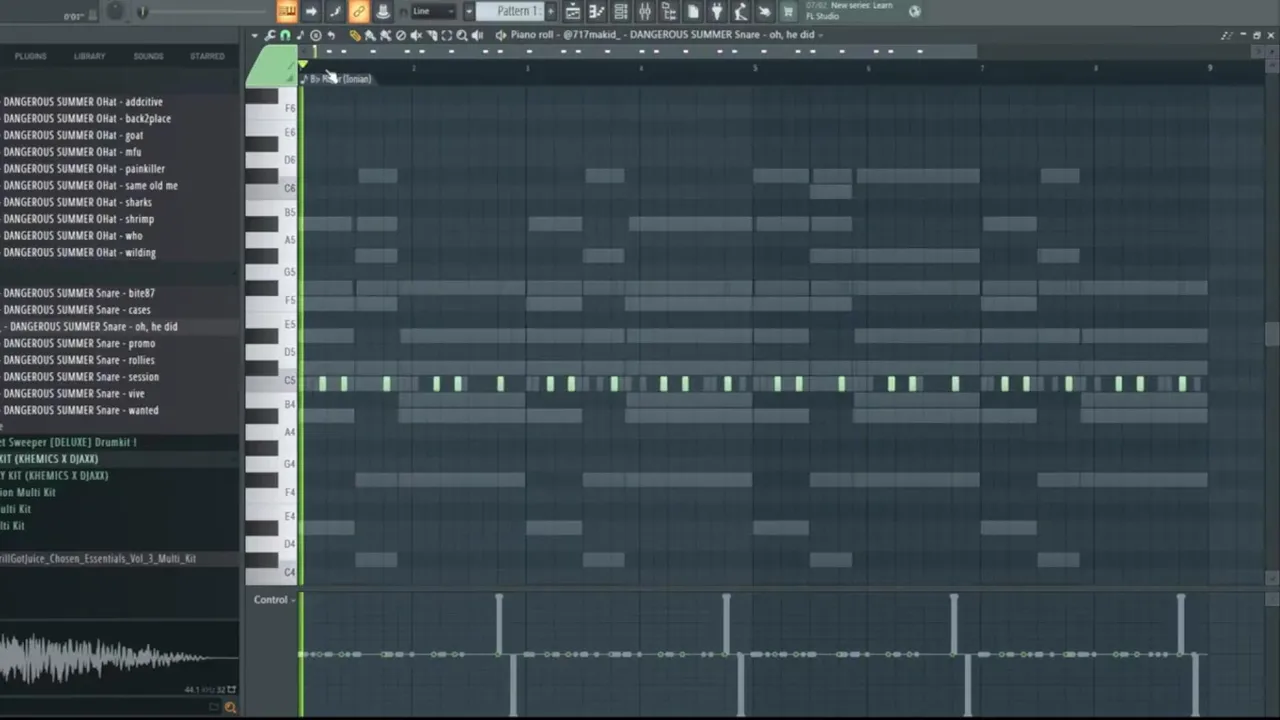Adjust the main pitch slider at top

click(x=142, y=12)
